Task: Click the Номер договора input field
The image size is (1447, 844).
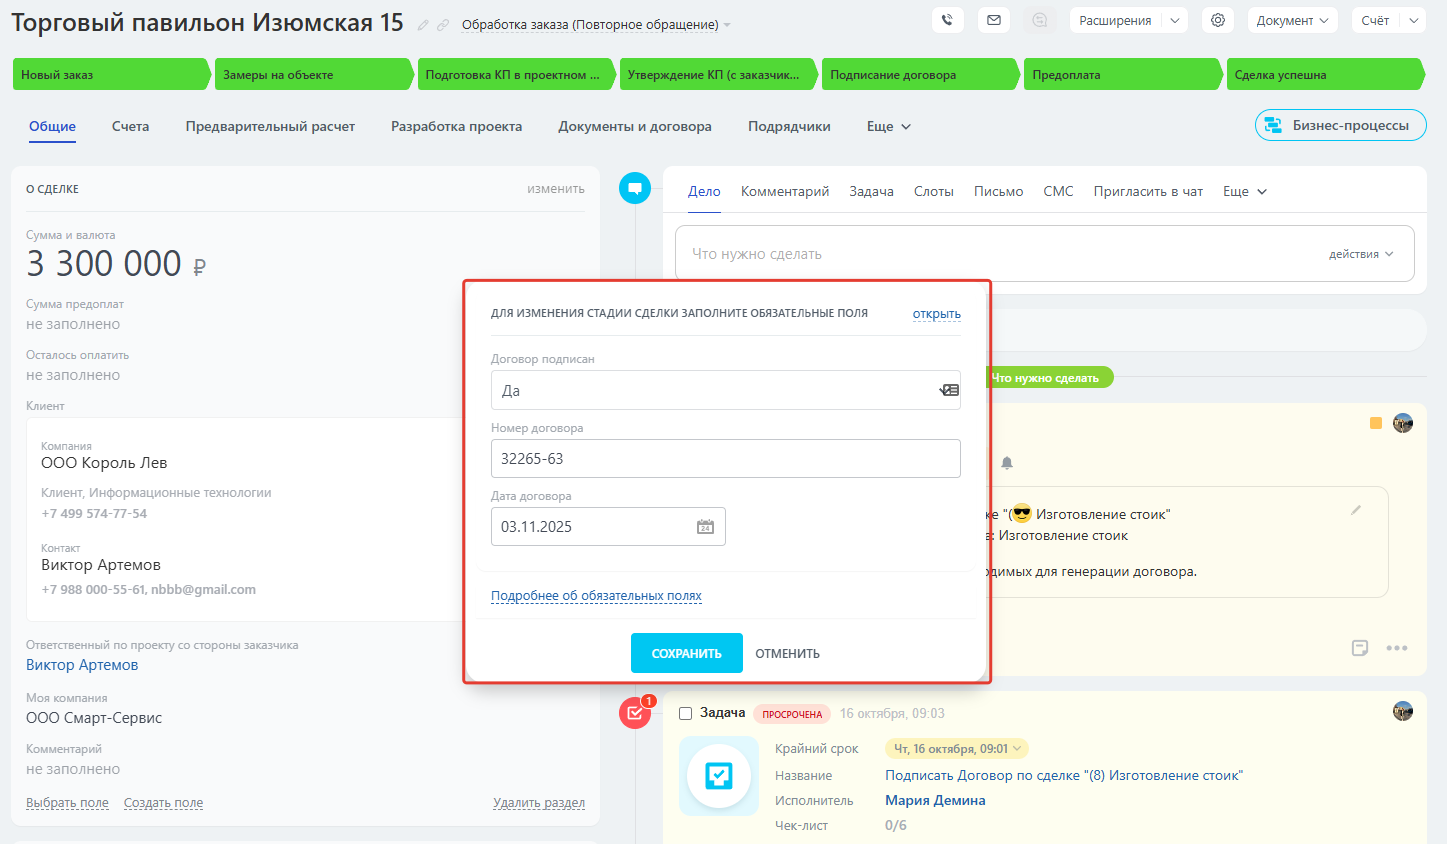Action: [x=726, y=459]
